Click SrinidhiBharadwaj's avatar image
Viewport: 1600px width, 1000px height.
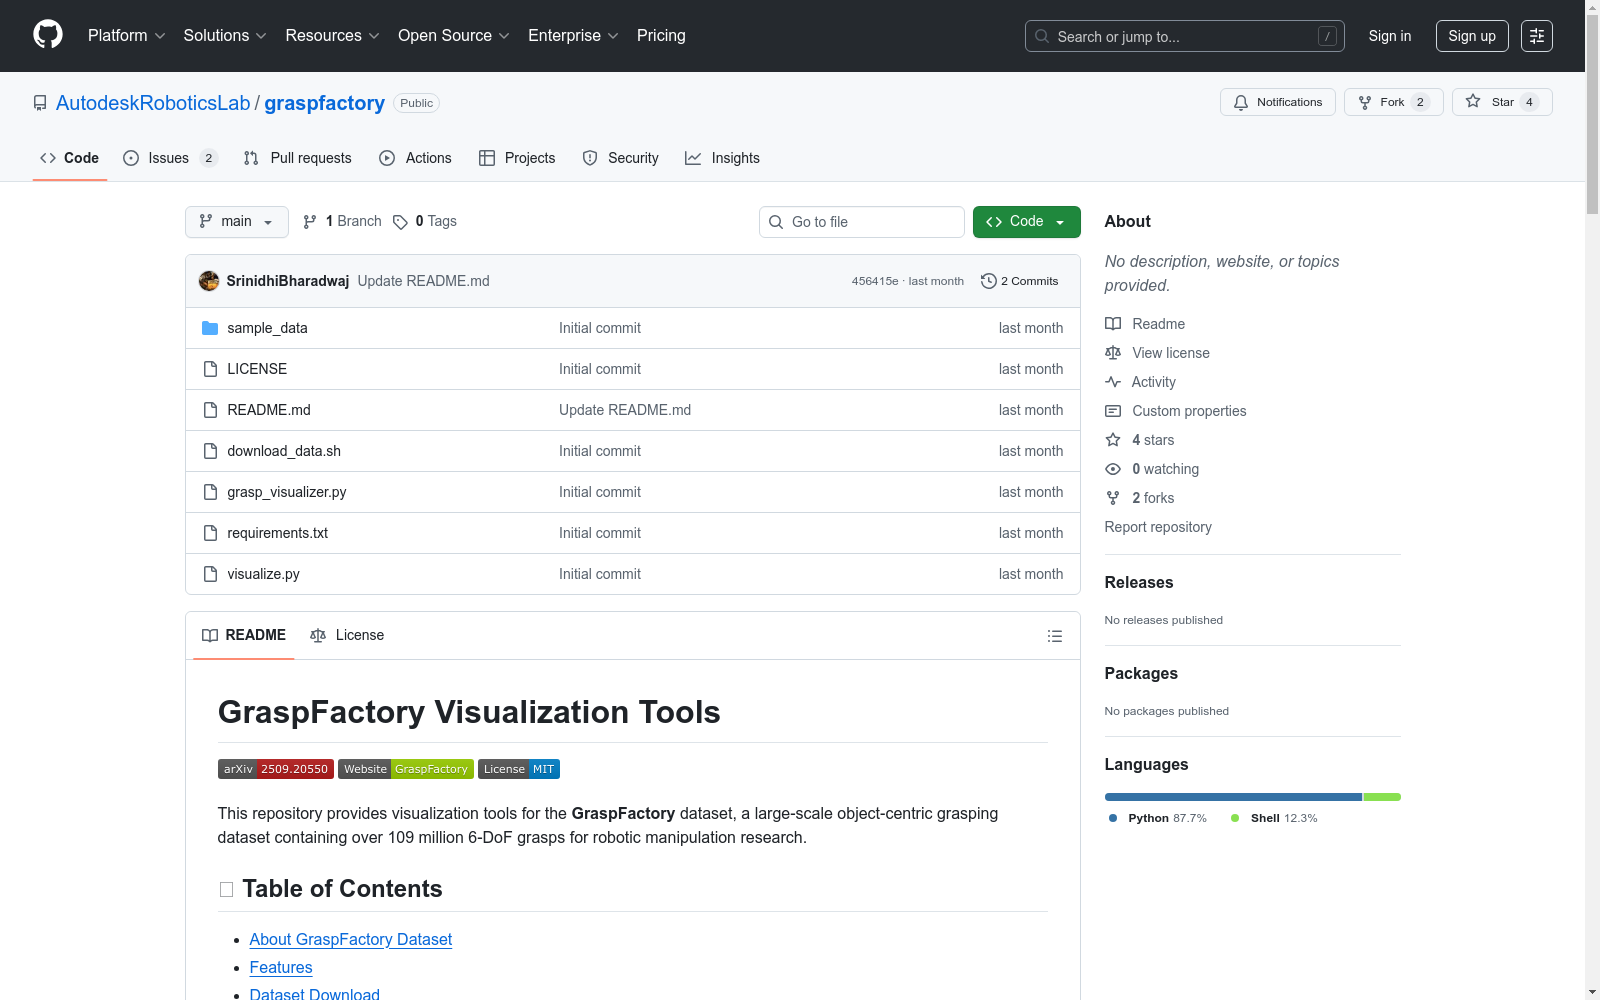coord(209,281)
